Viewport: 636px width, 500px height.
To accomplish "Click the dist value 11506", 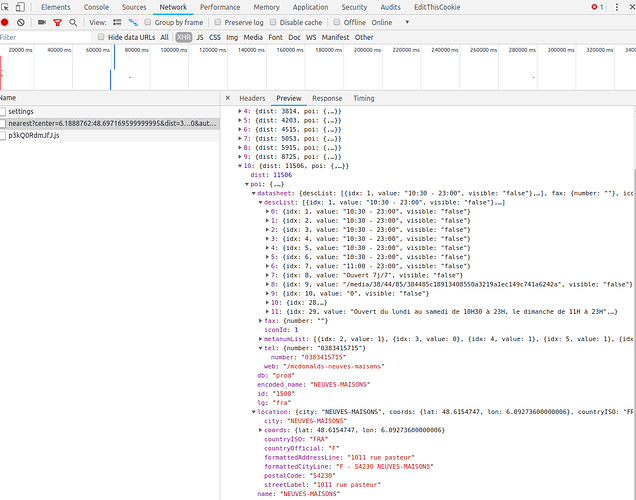I will point(283,175).
